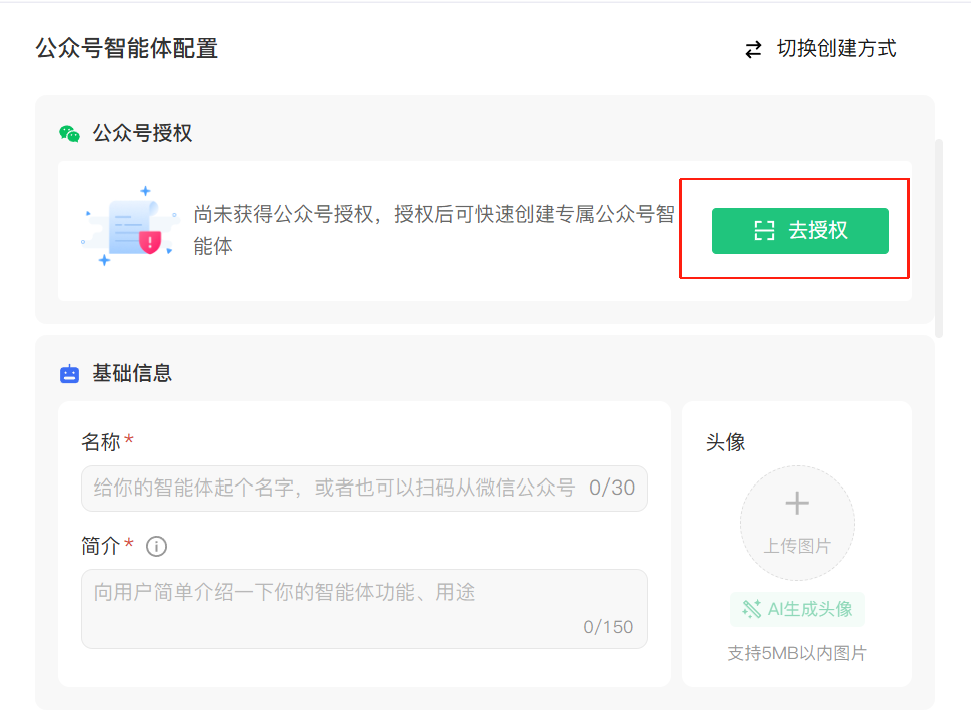The height and width of the screenshot is (720, 971).
Task: Click the scan icon inside 去授权 button
Action: (764, 231)
